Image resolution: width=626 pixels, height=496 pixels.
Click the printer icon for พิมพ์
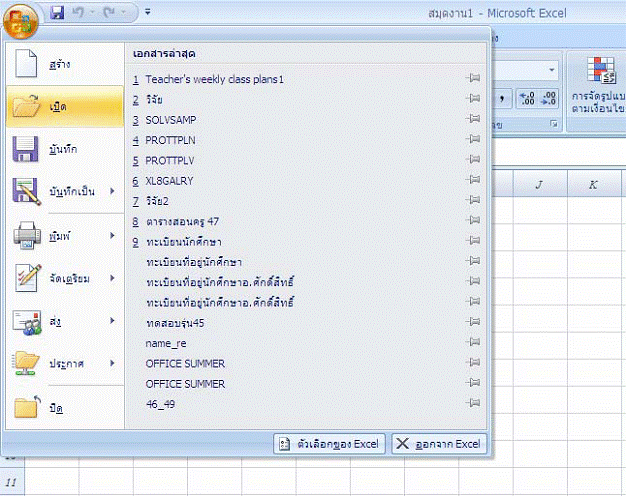coord(27,236)
